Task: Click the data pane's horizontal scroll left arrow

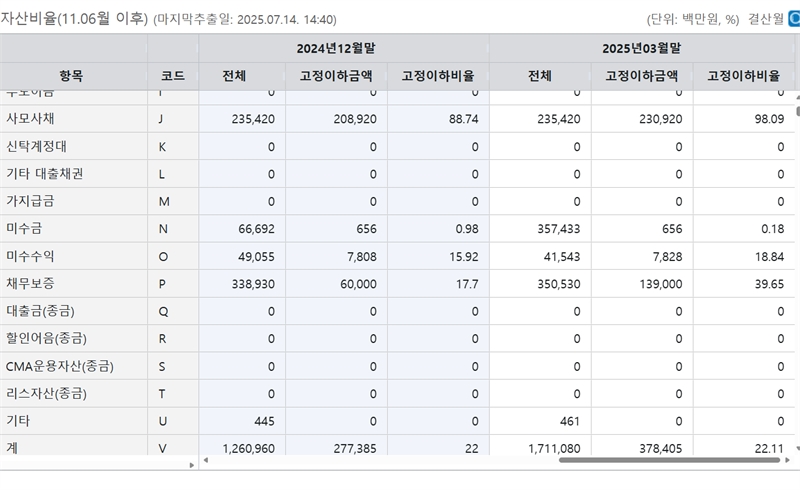Action: click(206, 461)
